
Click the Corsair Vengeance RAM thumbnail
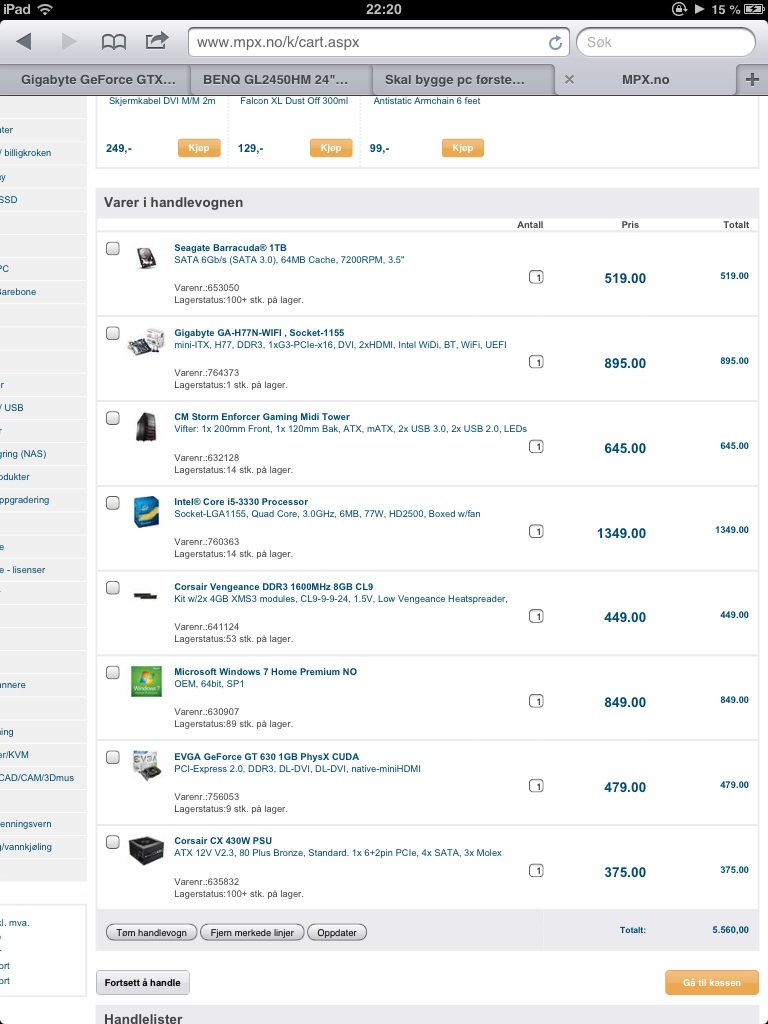pyautogui.click(x=145, y=596)
